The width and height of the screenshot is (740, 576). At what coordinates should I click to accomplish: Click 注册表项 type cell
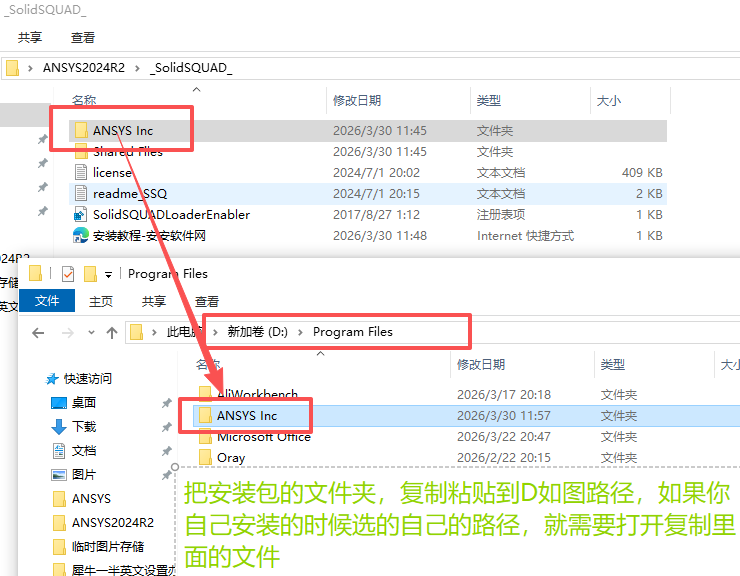pyautogui.click(x=500, y=214)
